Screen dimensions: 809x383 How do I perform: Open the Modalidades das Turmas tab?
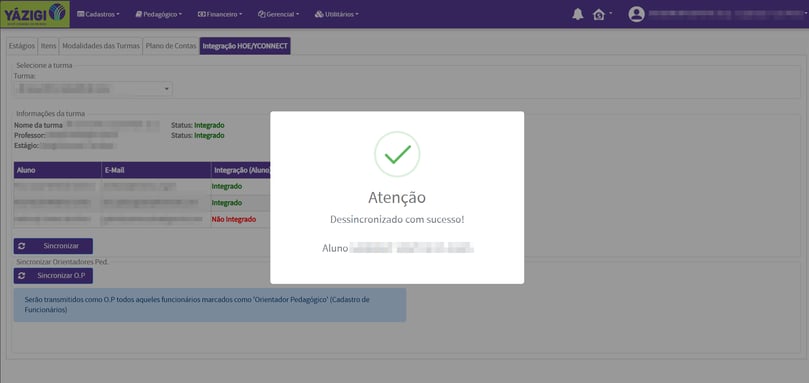tap(101, 46)
